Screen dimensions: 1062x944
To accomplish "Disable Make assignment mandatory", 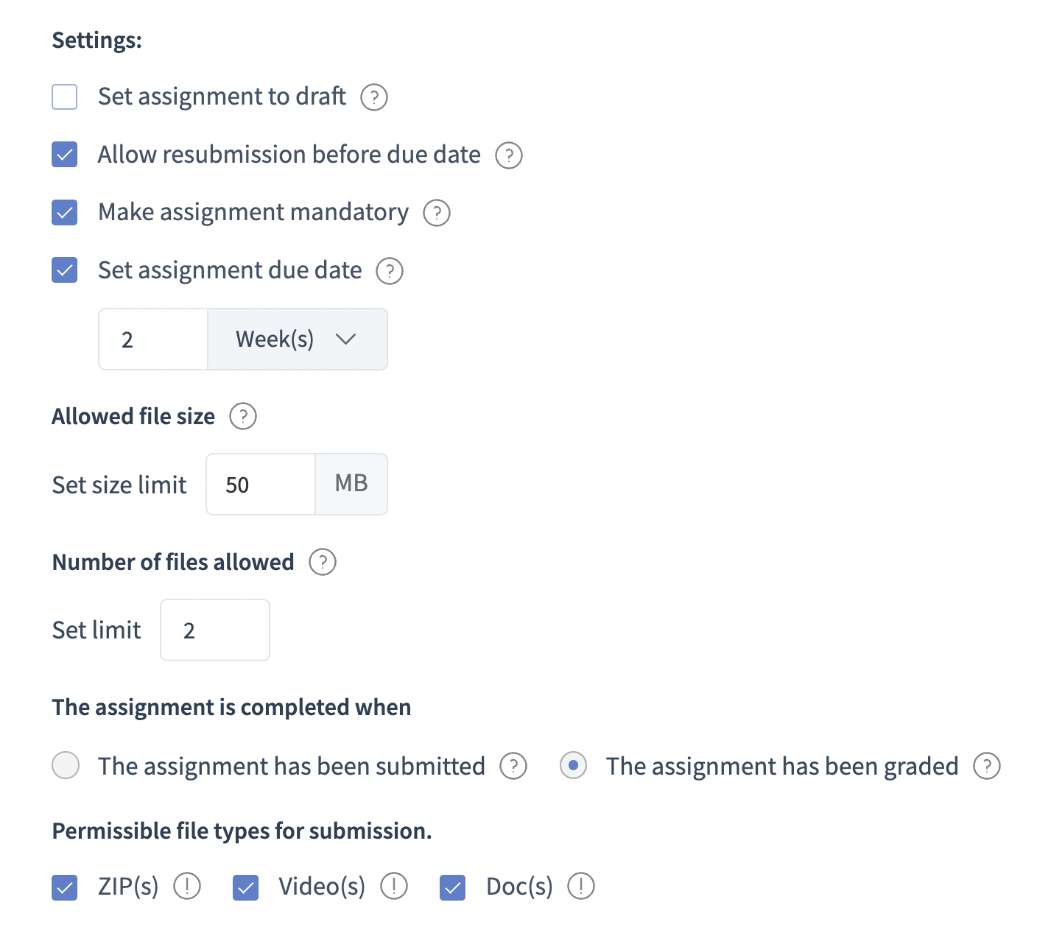I will tap(64, 213).
